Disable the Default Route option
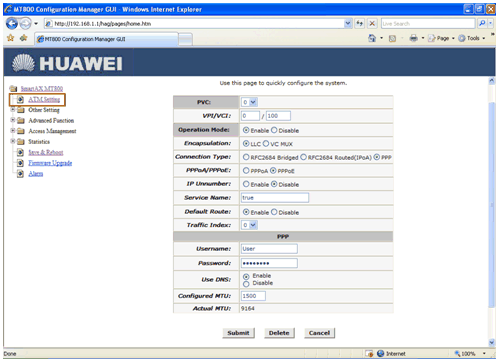The height and width of the screenshot is (362, 501). point(274,212)
